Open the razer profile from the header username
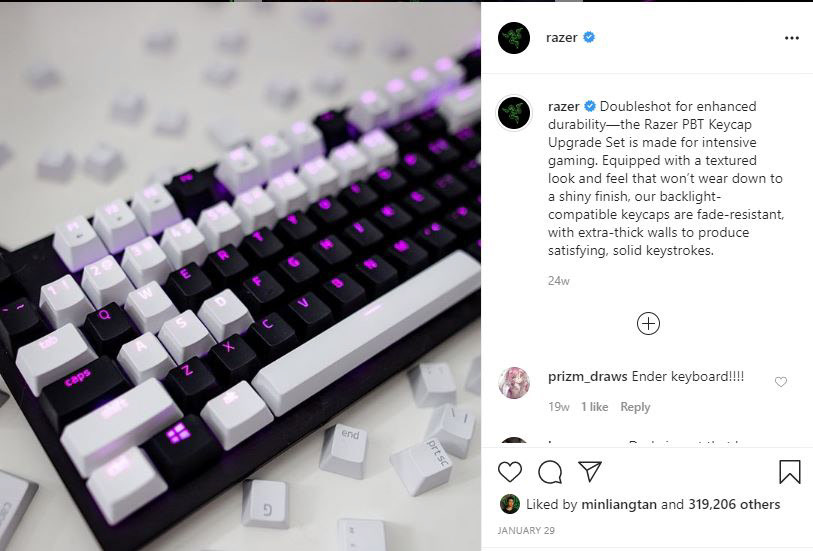Screen dimensions: 813x551 (562, 37)
